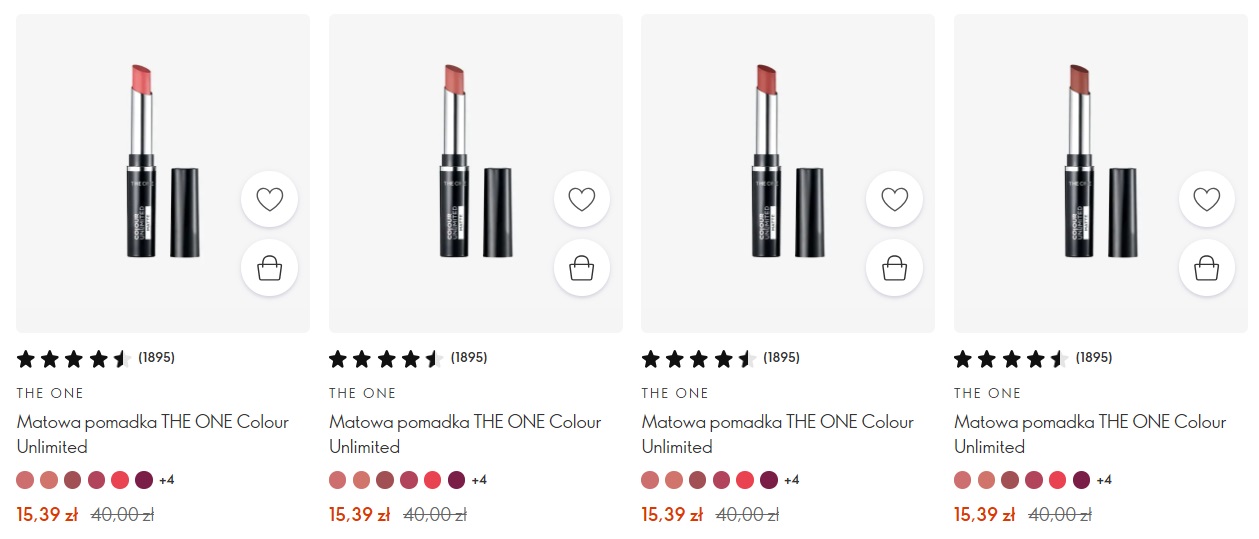The height and width of the screenshot is (539, 1259).
Task: Expand +4 shades on fourth product
Action: (x=1104, y=480)
